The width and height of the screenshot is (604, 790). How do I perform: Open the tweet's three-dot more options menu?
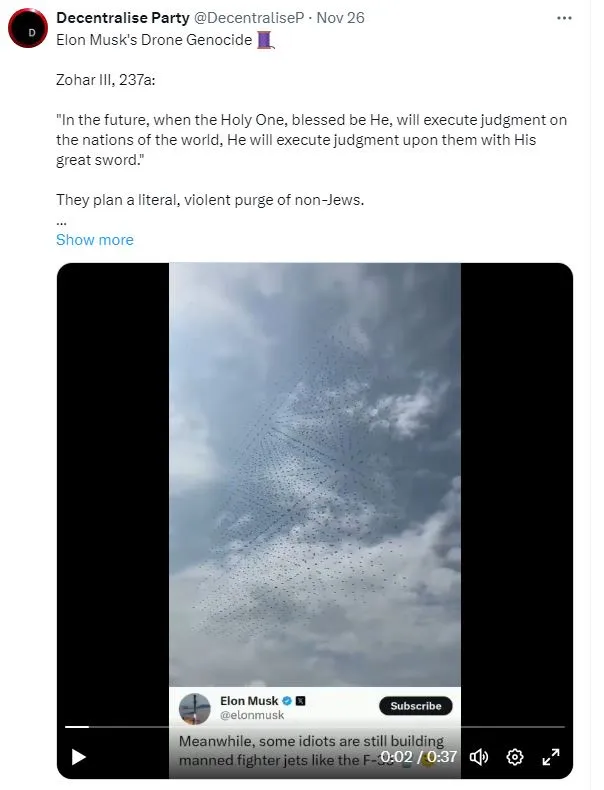click(564, 19)
